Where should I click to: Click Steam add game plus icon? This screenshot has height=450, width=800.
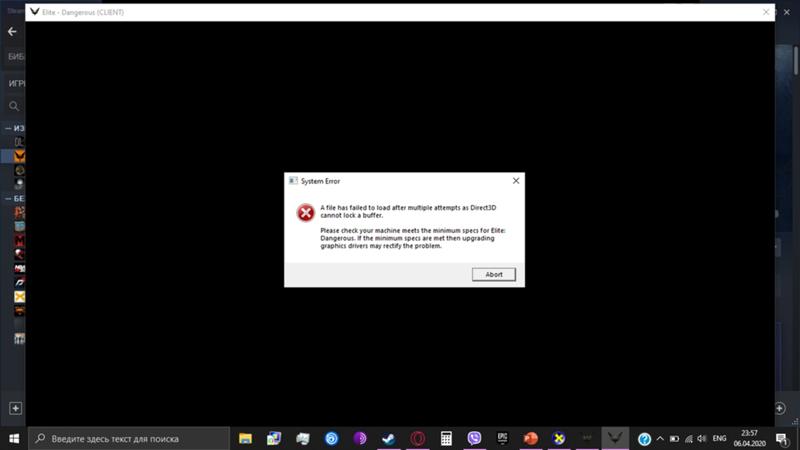tap(15, 408)
